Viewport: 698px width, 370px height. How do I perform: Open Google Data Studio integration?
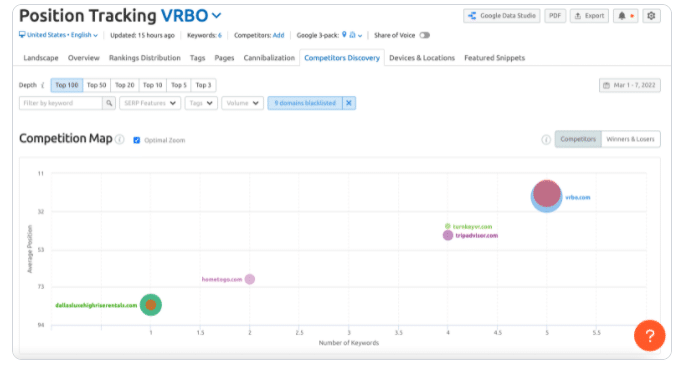pos(502,16)
